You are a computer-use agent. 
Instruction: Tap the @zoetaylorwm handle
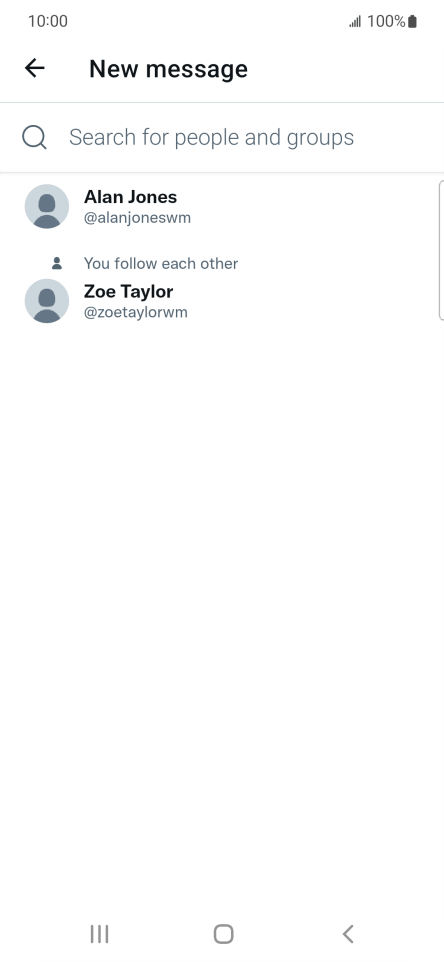136,312
